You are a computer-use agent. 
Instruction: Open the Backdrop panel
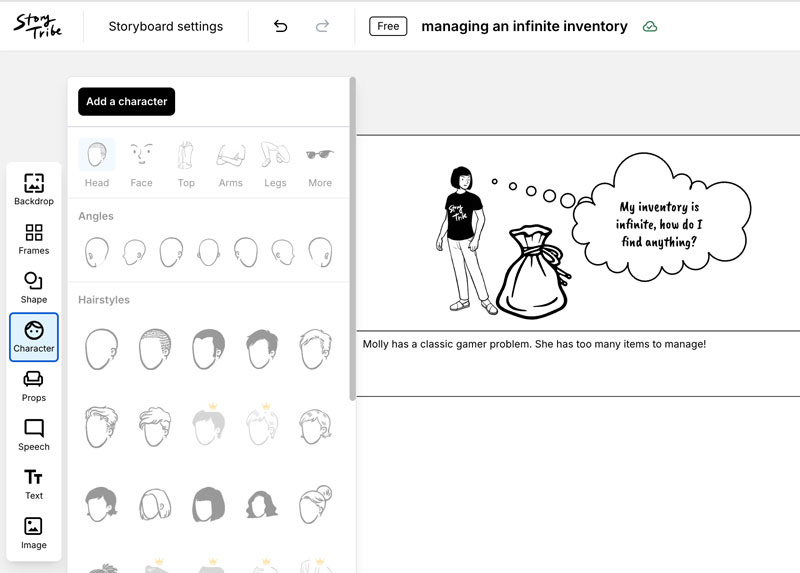coord(34,190)
